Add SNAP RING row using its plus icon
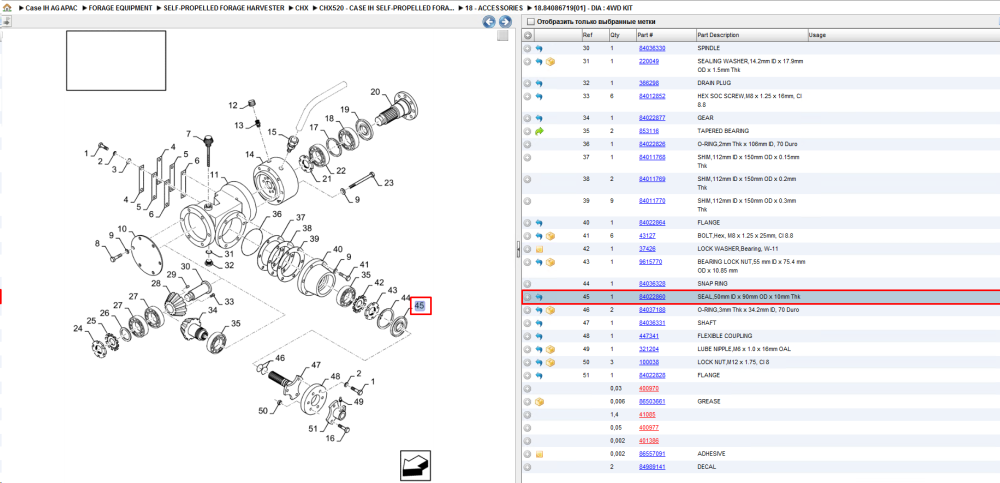This screenshot has height=483, width=1000. pos(527,283)
